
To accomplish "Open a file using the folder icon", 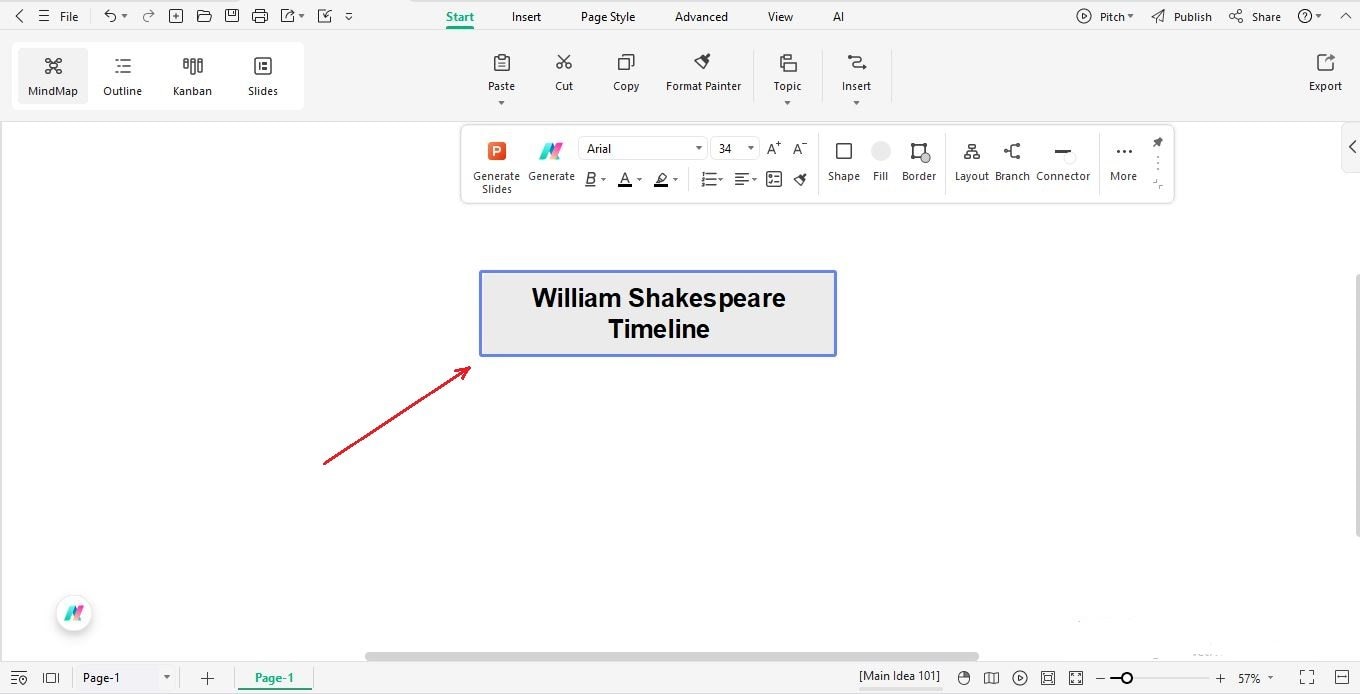I will point(204,16).
